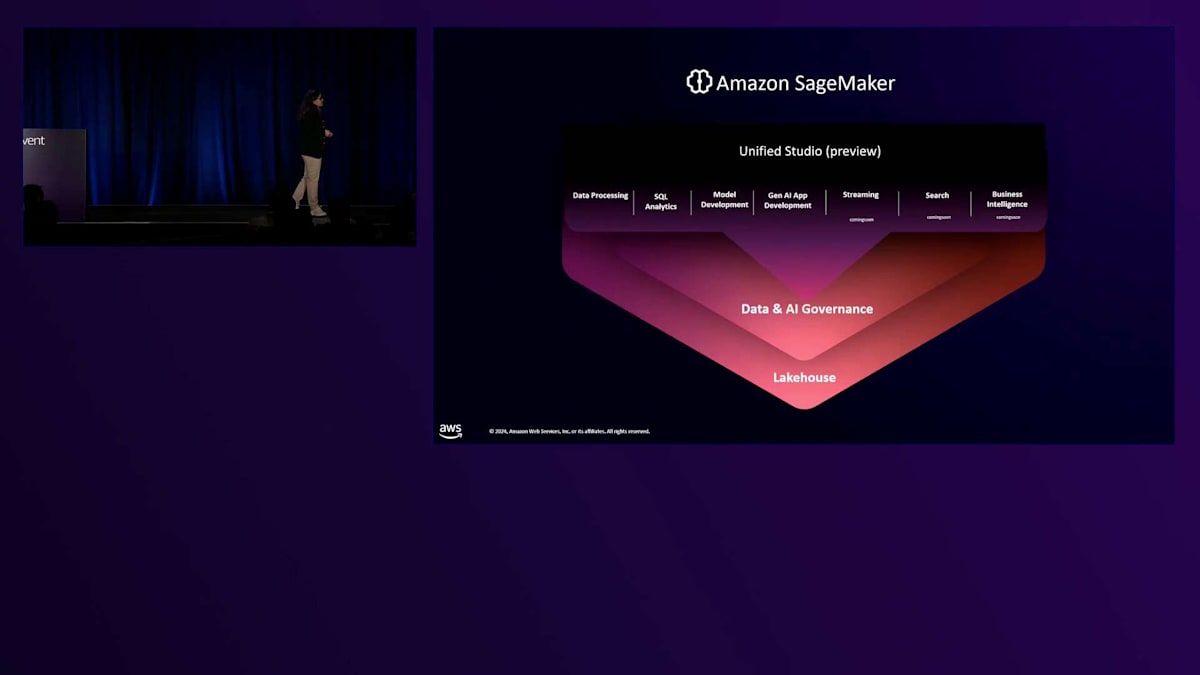Click the Amazon SageMaker brain logo icon
This screenshot has width=1200, height=675.
coord(699,82)
